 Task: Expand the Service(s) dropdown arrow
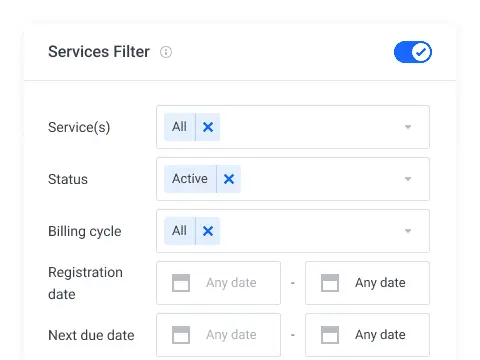pos(408,127)
